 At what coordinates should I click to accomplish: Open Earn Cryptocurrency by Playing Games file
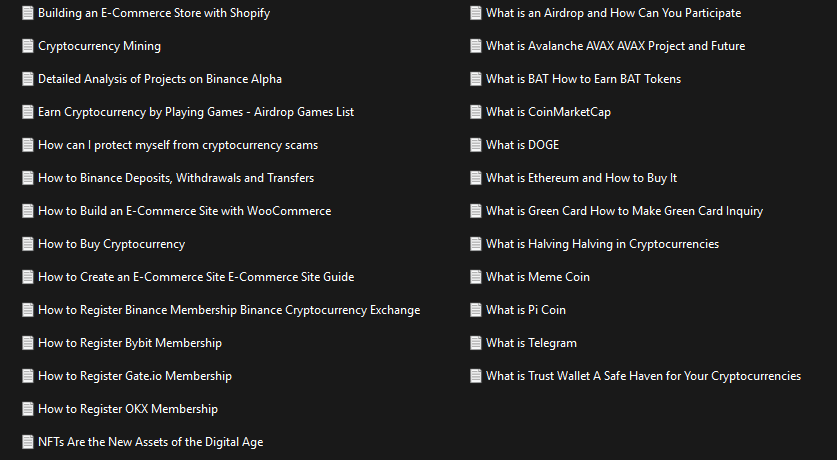(196, 112)
